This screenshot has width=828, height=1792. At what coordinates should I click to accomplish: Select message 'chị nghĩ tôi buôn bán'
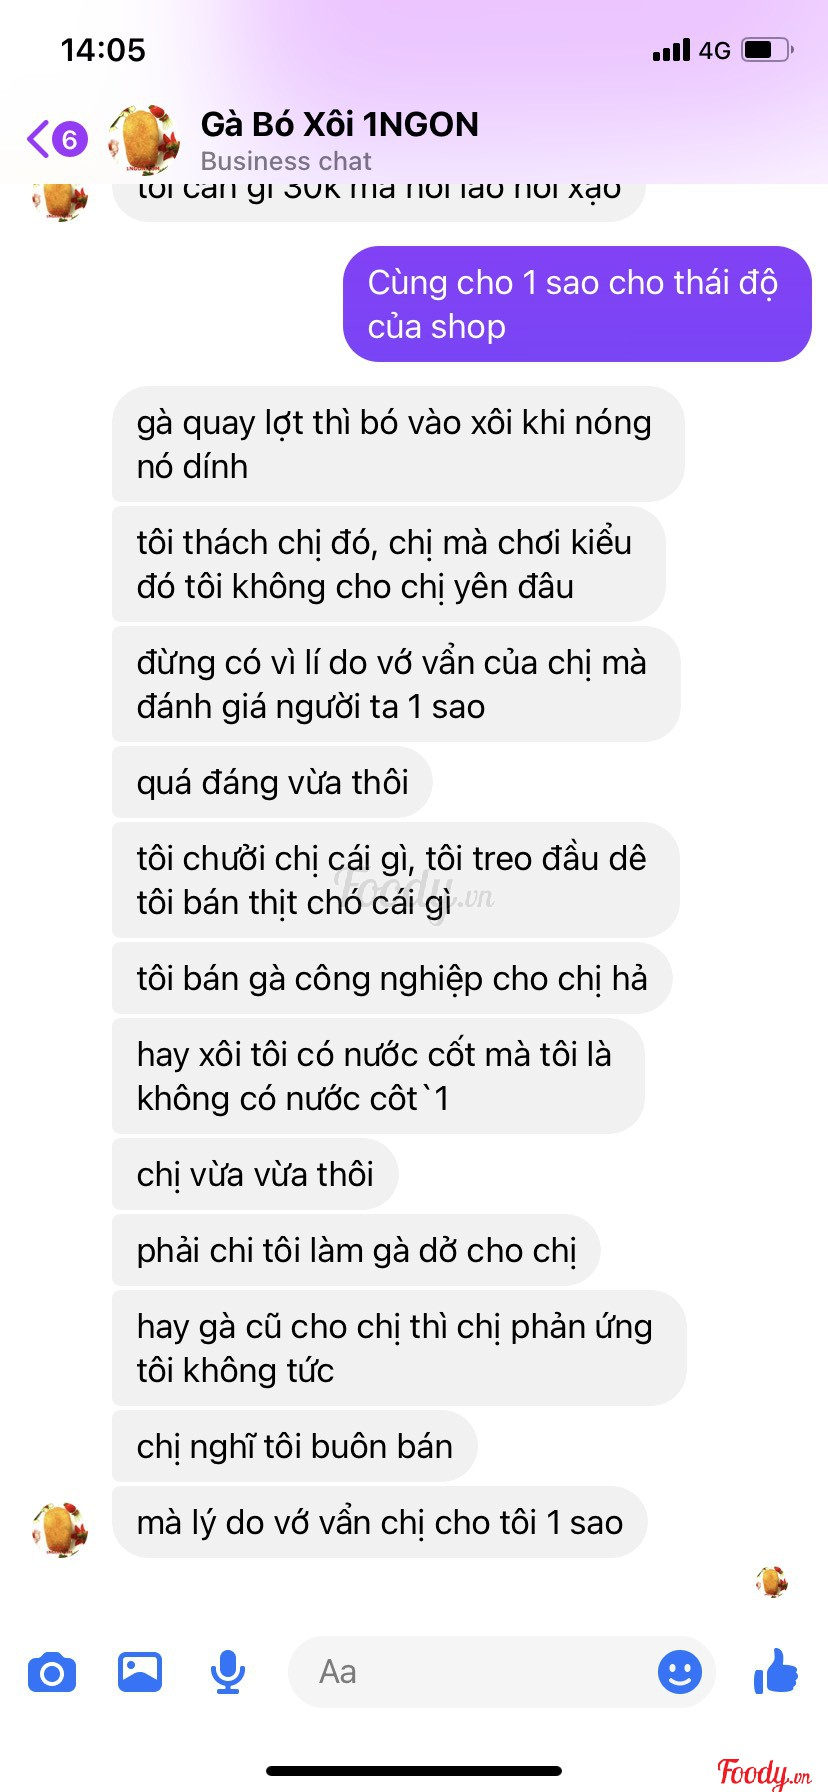point(294,1446)
